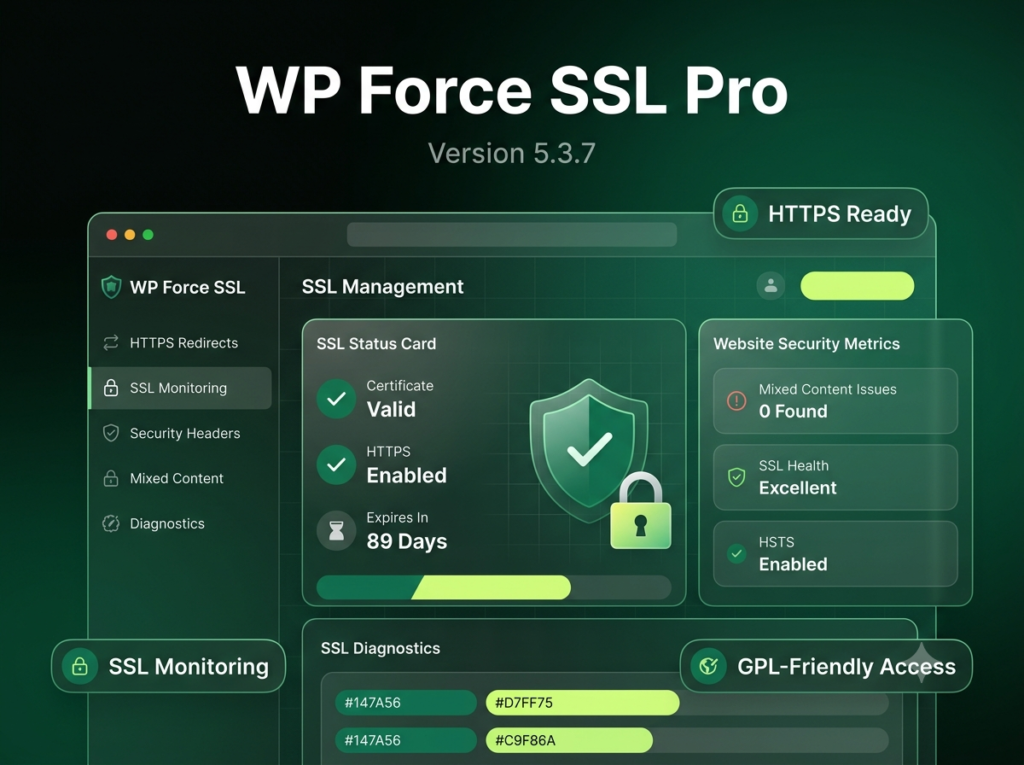The height and width of the screenshot is (765, 1024).
Task: Click the HTTPS Ready badge
Action: click(821, 214)
